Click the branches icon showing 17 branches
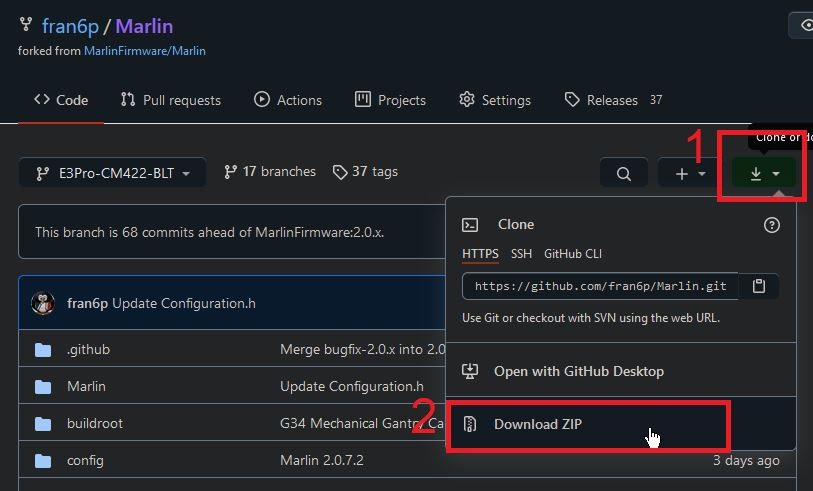813x491 pixels. click(x=230, y=172)
